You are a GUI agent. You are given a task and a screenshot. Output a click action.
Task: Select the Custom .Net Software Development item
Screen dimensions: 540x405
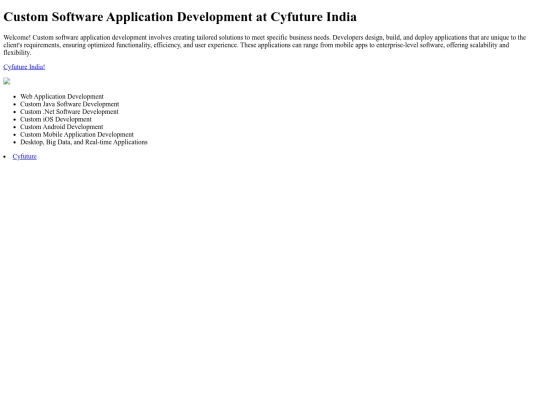pyautogui.click(x=69, y=112)
